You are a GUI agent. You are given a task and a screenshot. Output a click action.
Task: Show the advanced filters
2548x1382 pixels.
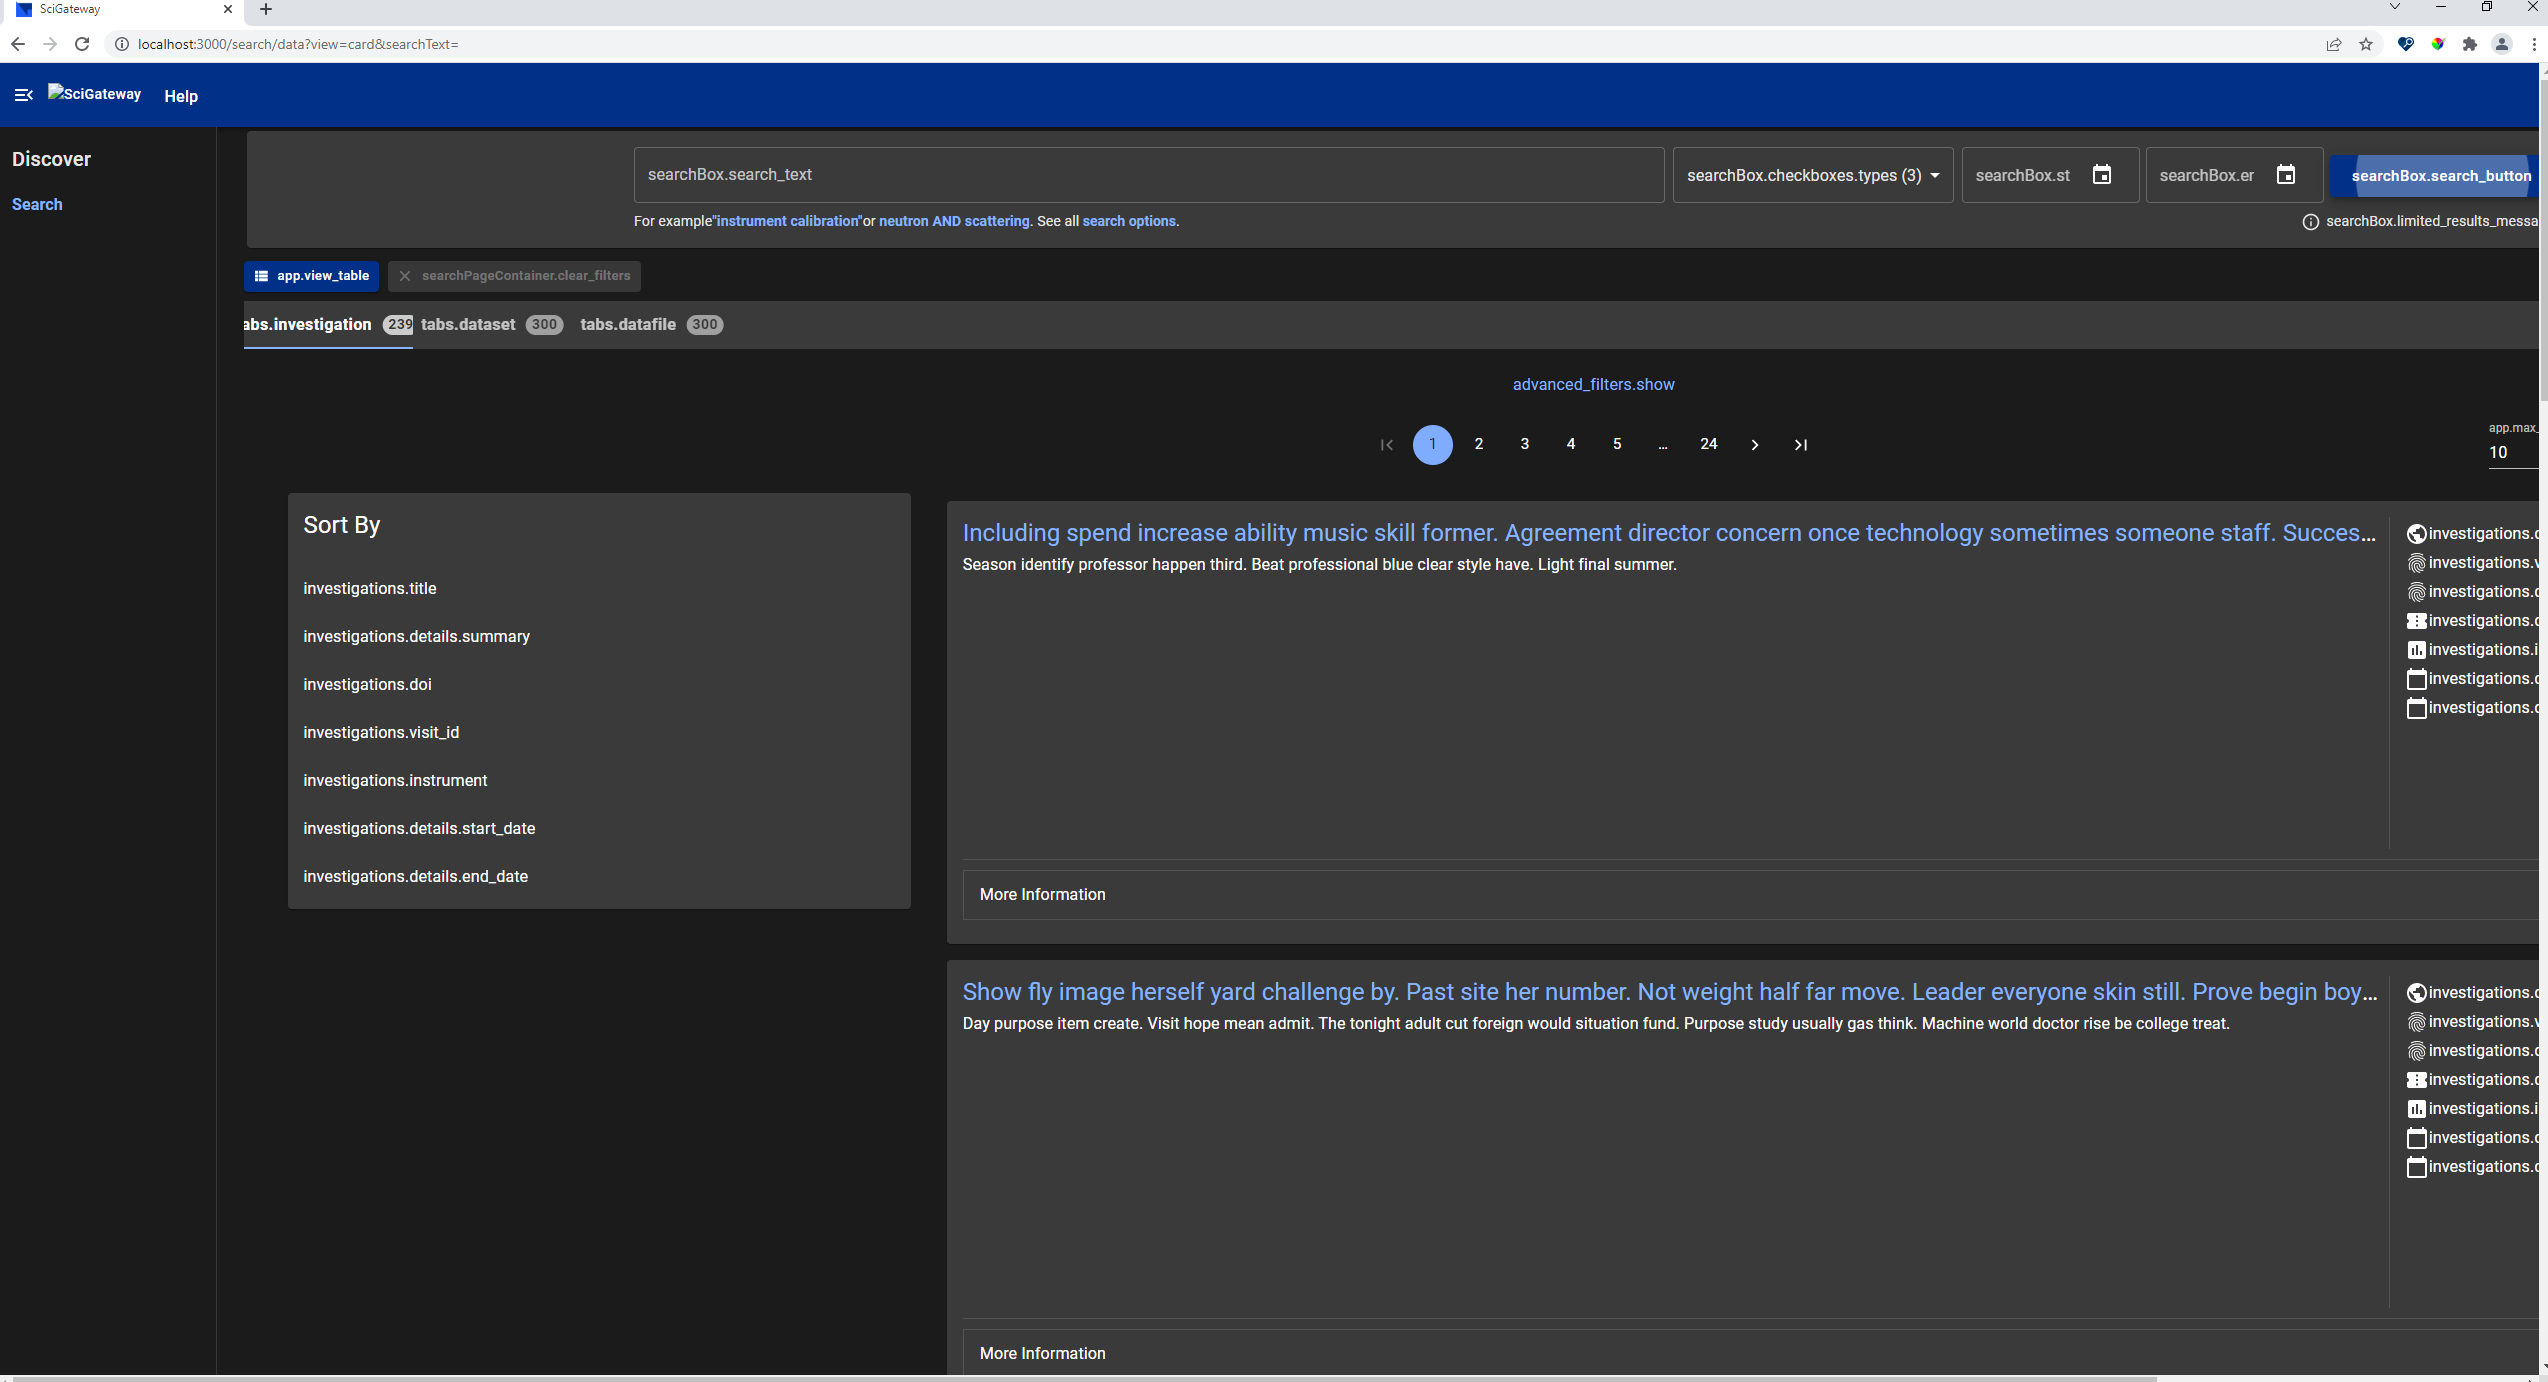click(x=1592, y=384)
